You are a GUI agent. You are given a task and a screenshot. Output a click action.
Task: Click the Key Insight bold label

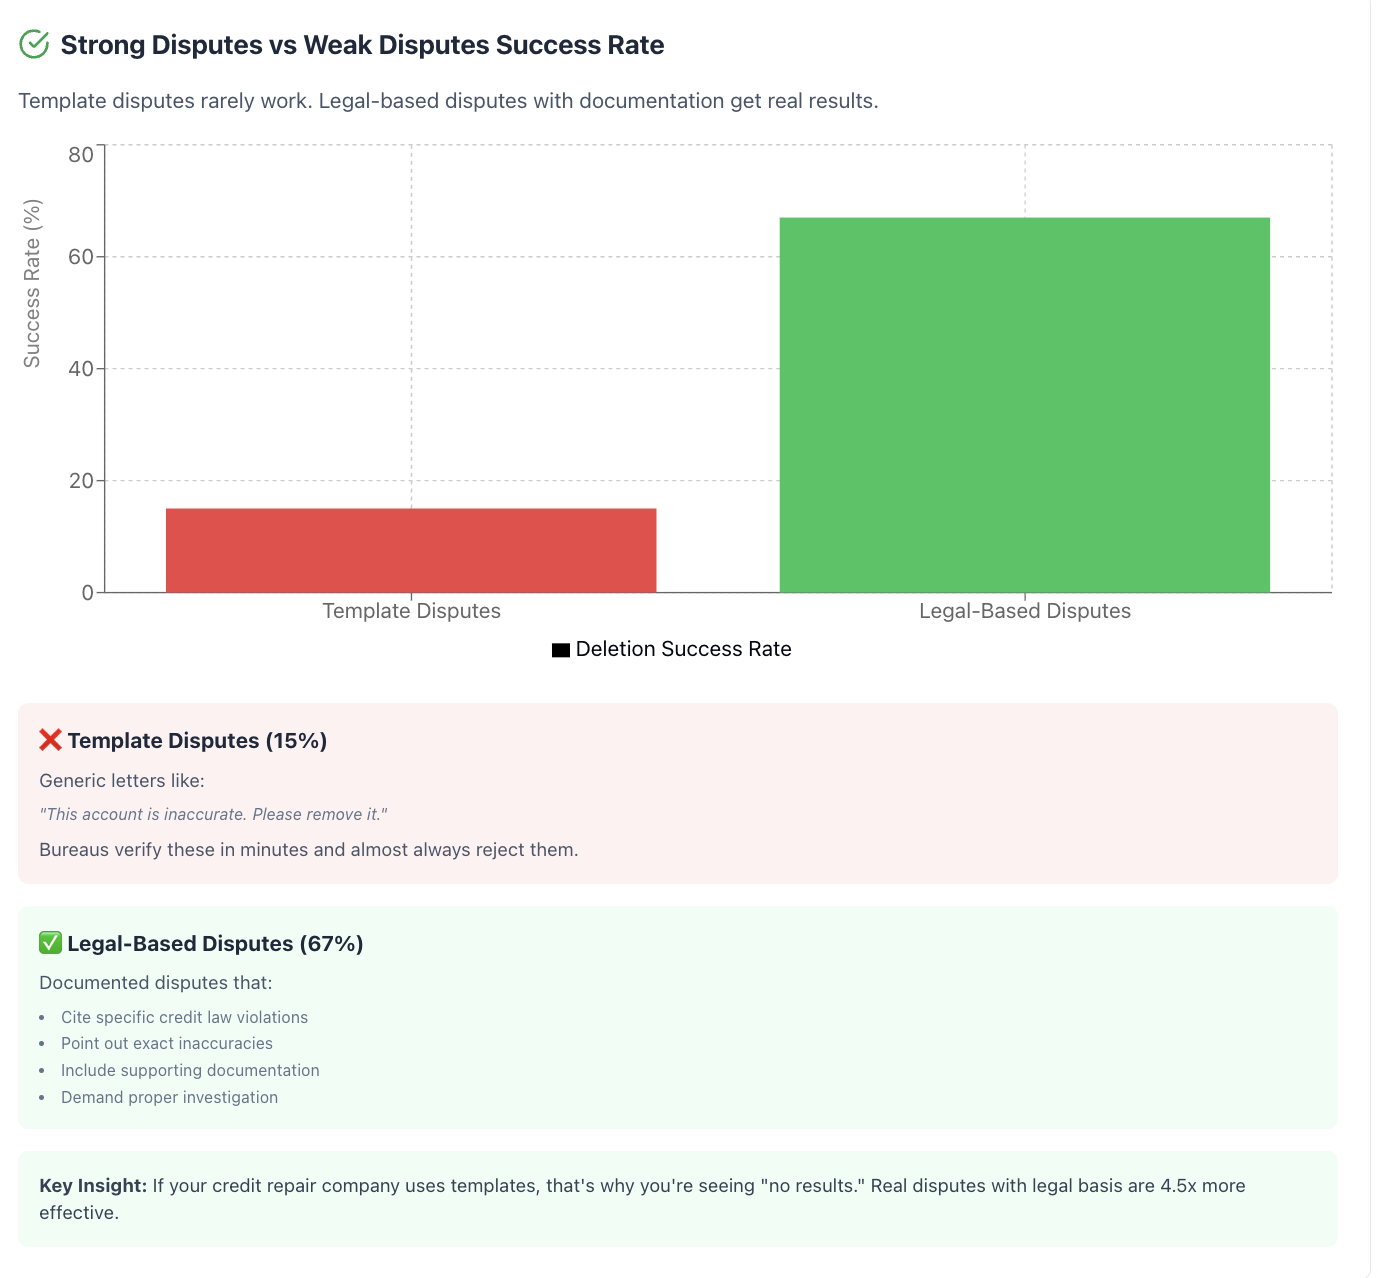point(93,1186)
